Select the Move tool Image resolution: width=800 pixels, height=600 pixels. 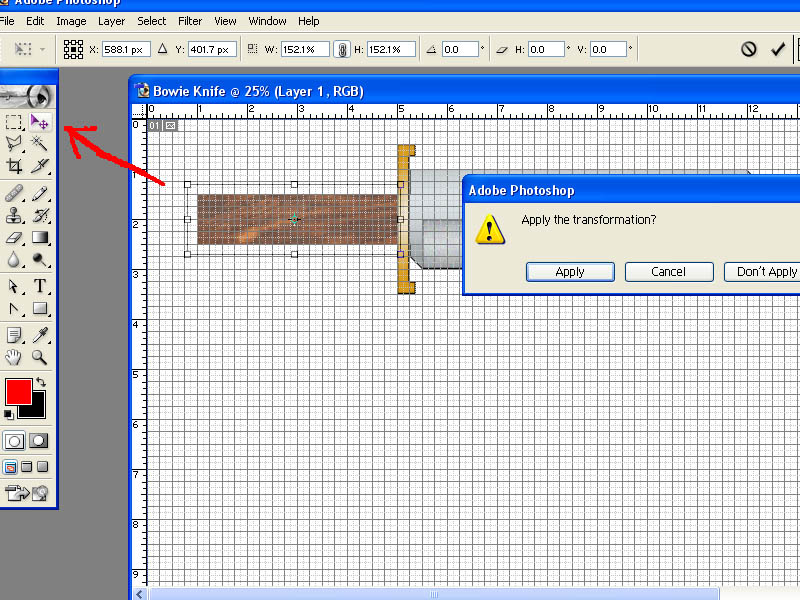(x=39, y=122)
